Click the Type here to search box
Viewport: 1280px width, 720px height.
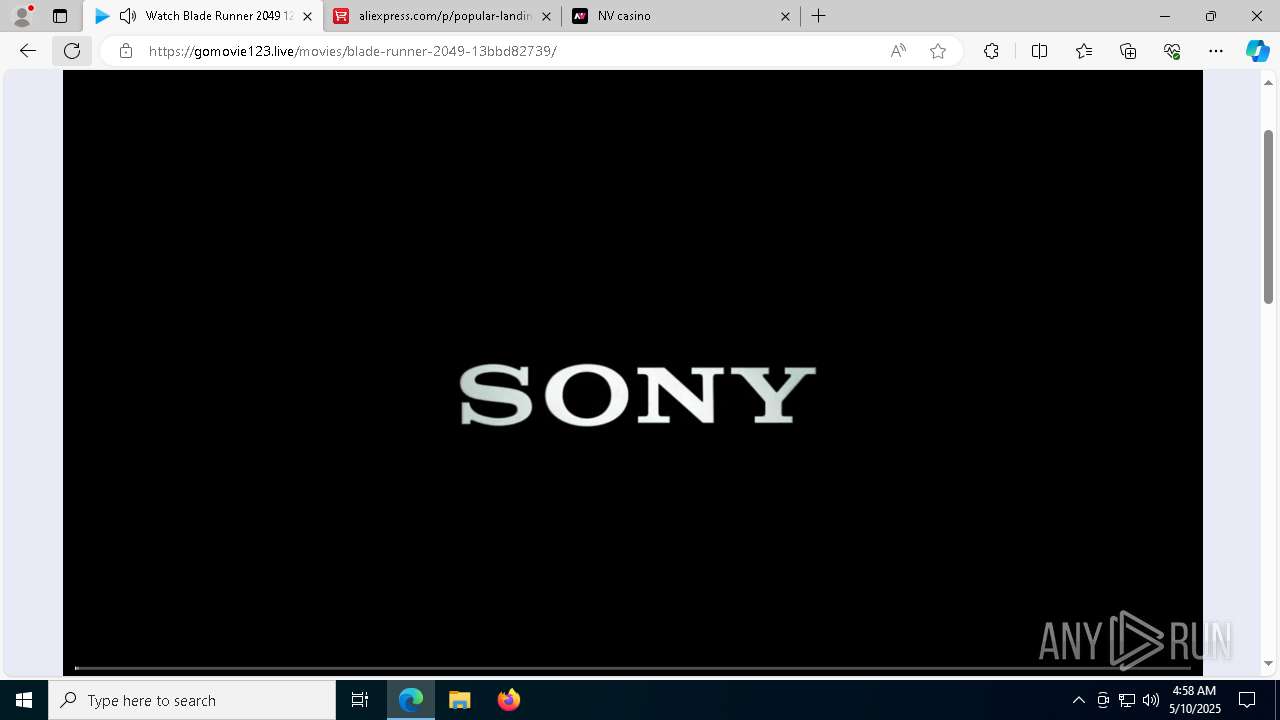192,700
